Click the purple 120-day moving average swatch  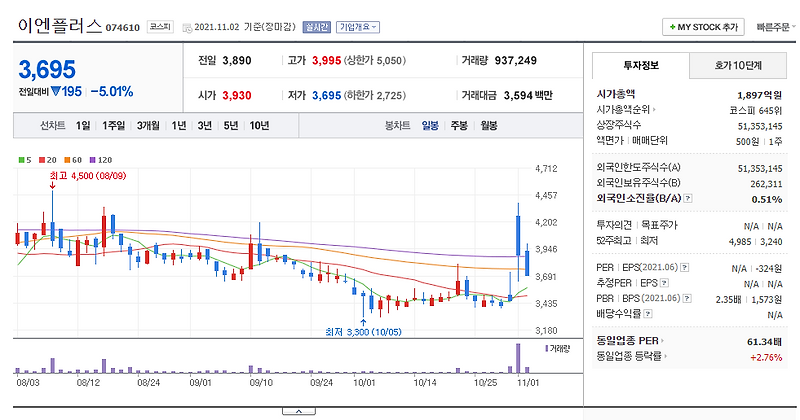[92, 160]
